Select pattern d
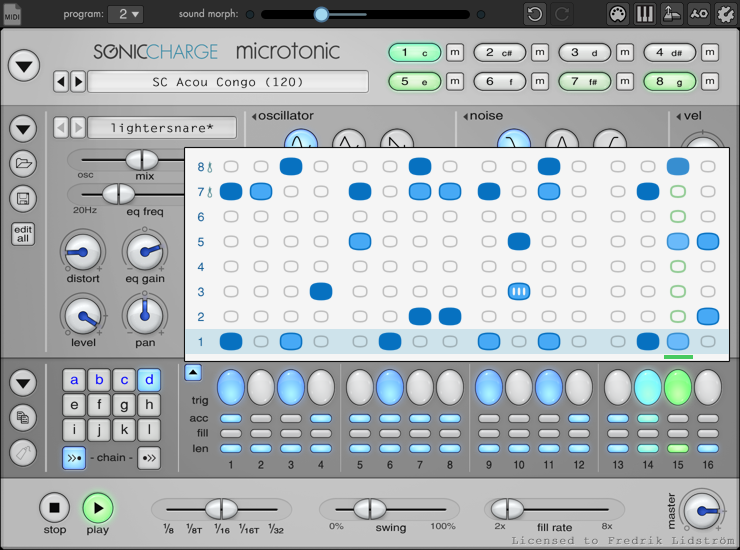The width and height of the screenshot is (740, 550). [149, 380]
